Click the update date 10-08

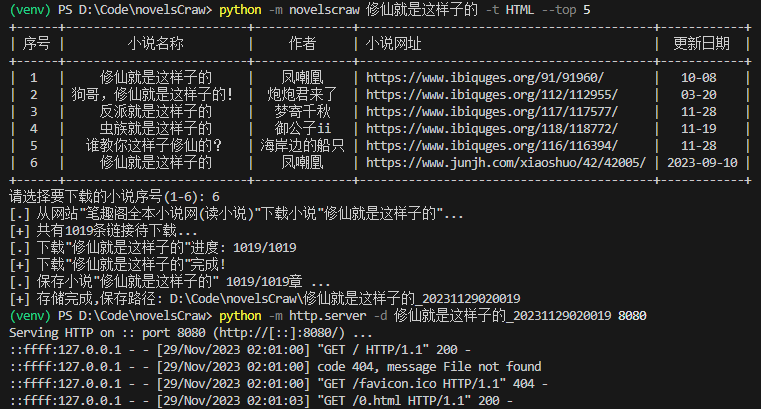(x=698, y=78)
